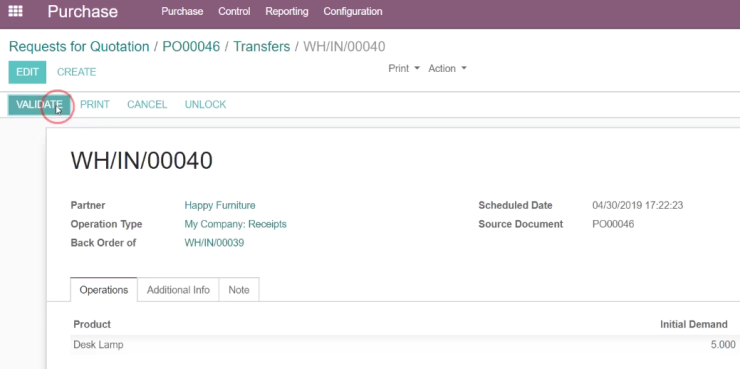Click the Purchase app title
The height and width of the screenshot is (369, 740).
coord(83,11)
